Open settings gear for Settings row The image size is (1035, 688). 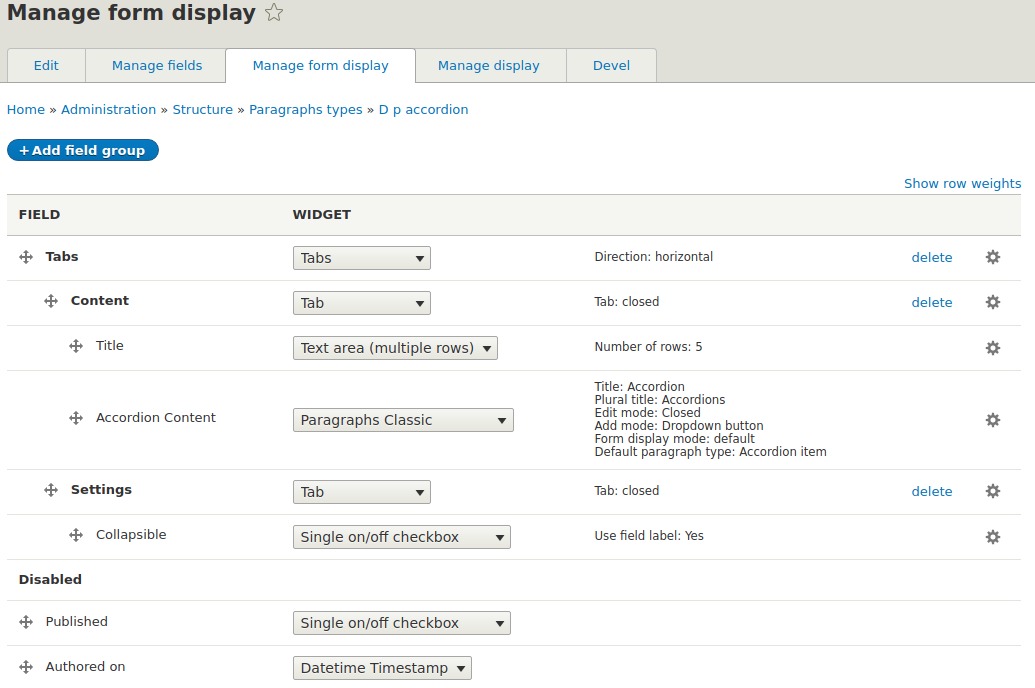[992, 491]
